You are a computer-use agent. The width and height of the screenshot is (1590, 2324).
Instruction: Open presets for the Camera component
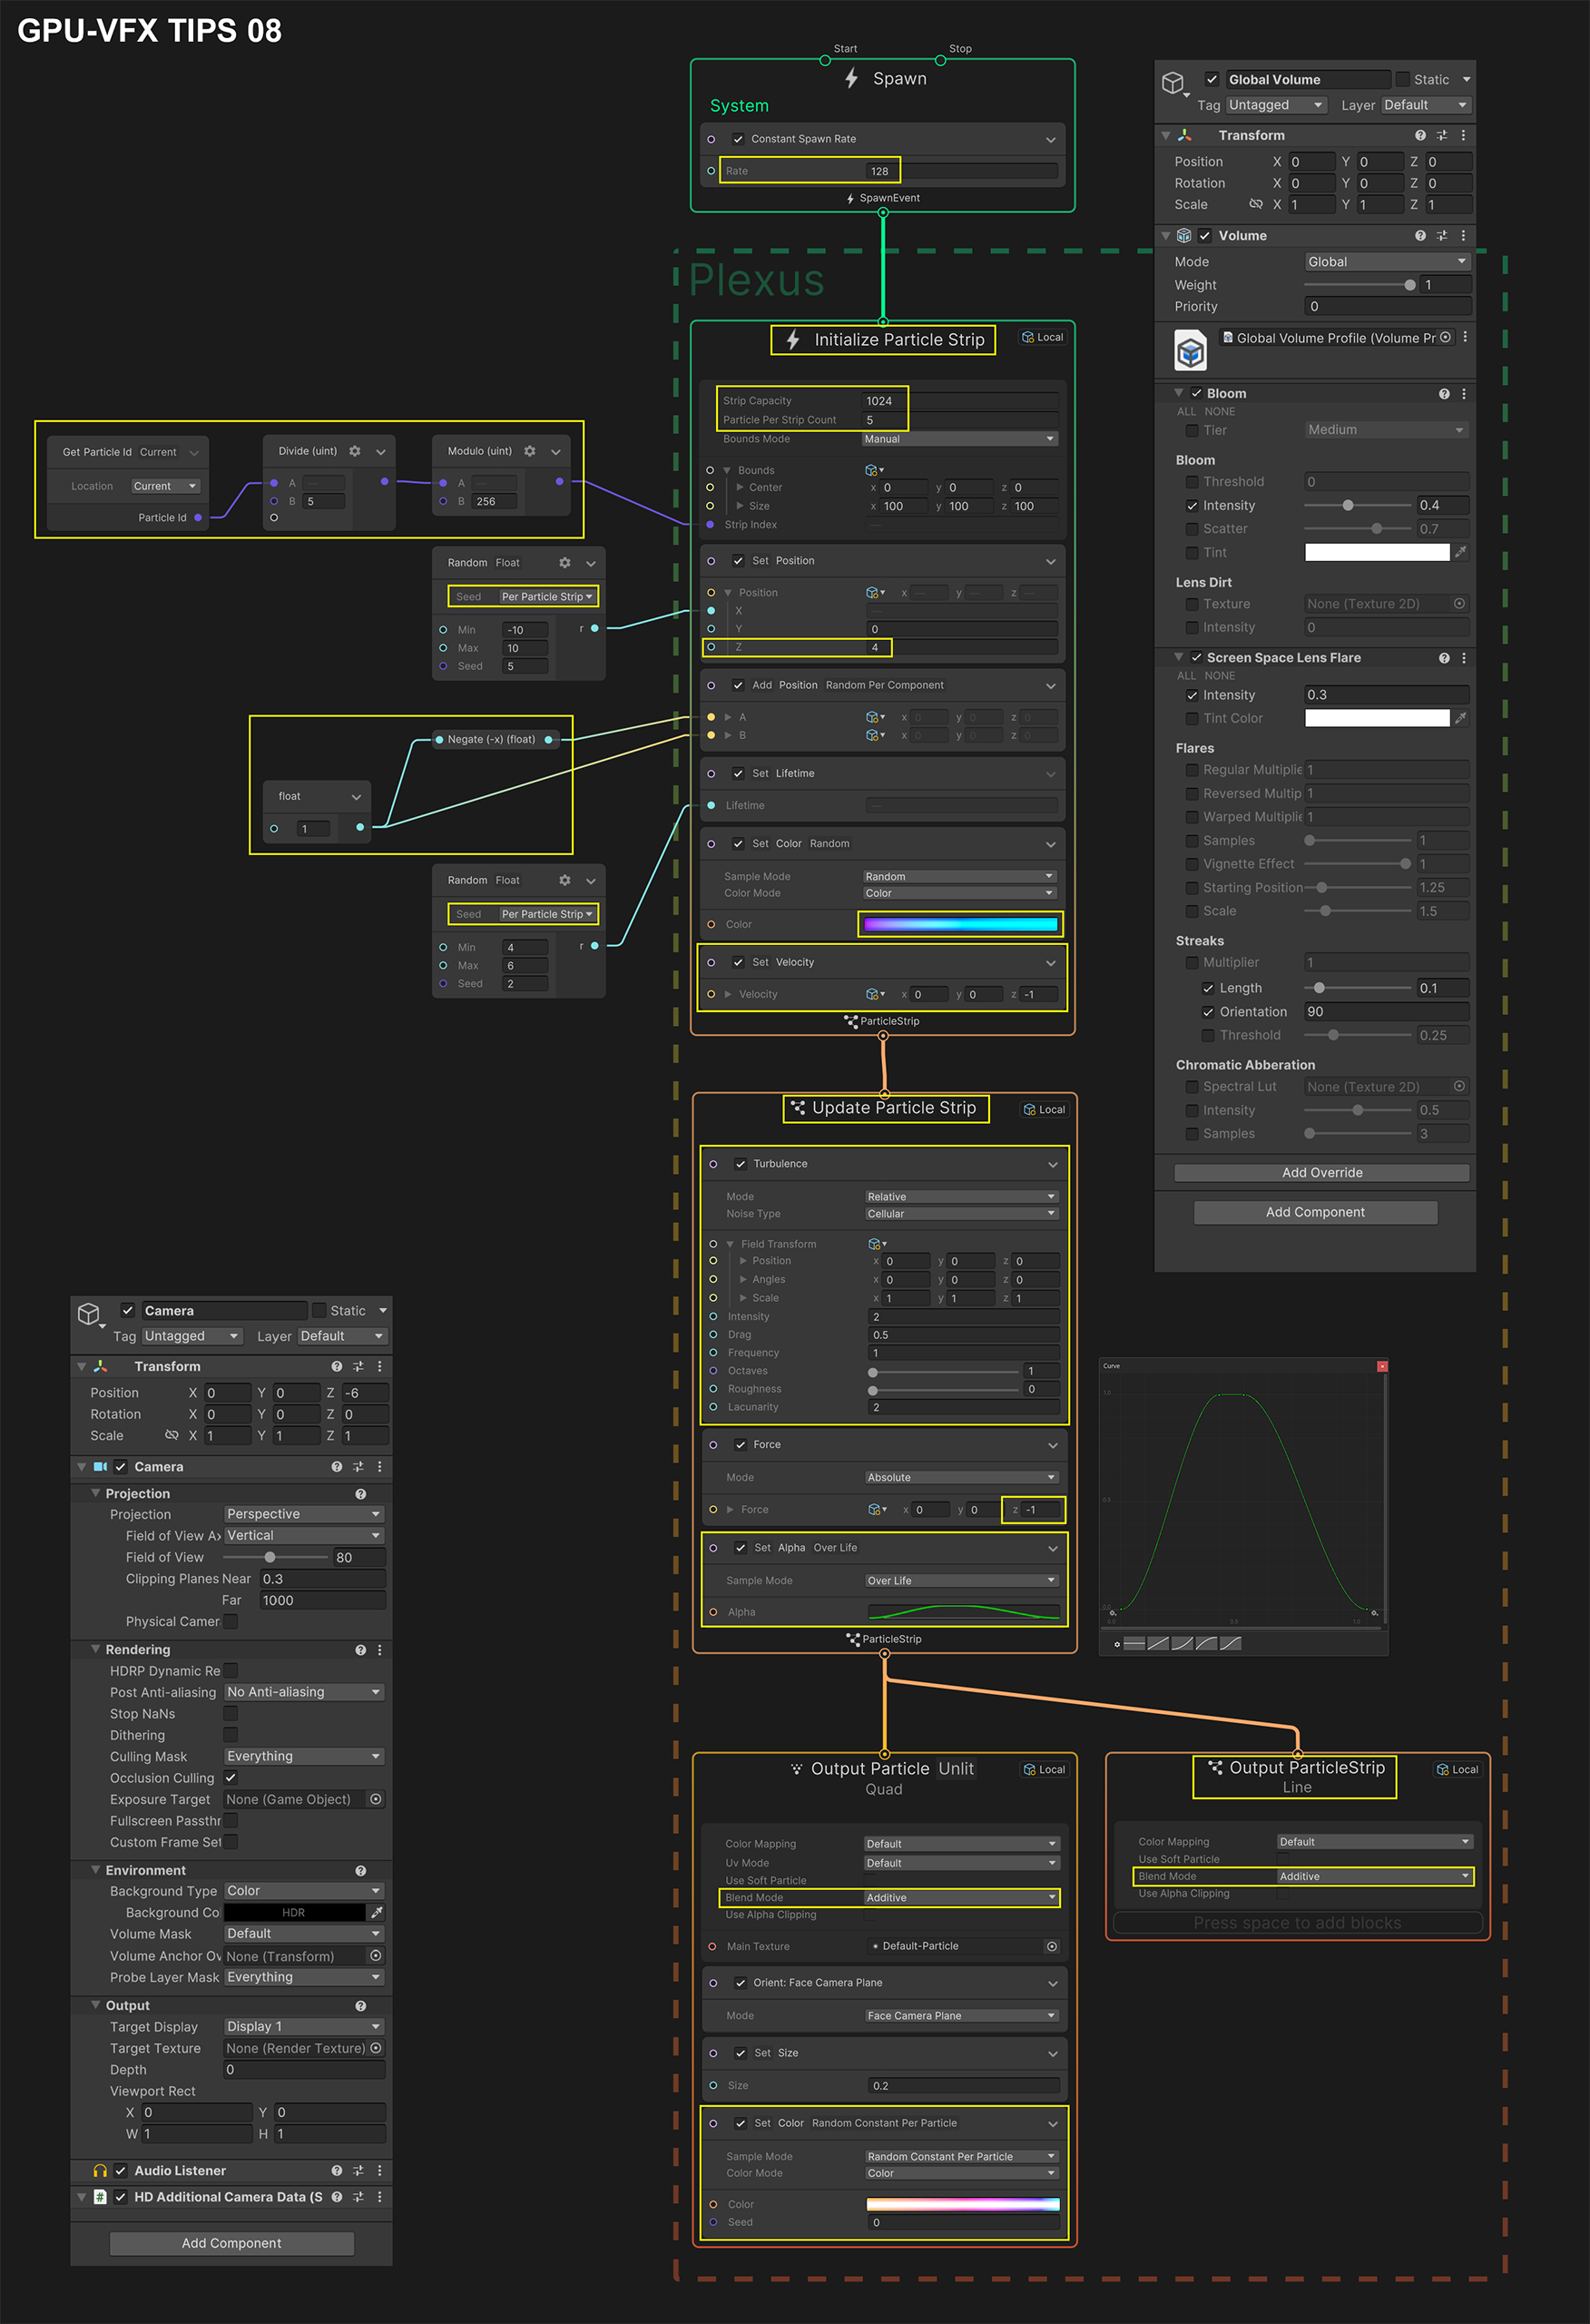(x=359, y=1467)
